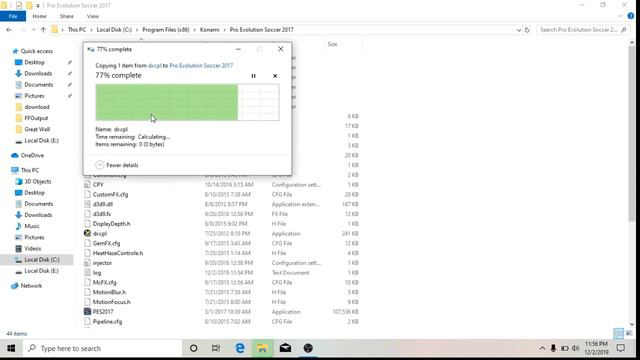The image size is (640, 360).
Task: Expand the ribbon with the chevron
Action: (x=621, y=16)
